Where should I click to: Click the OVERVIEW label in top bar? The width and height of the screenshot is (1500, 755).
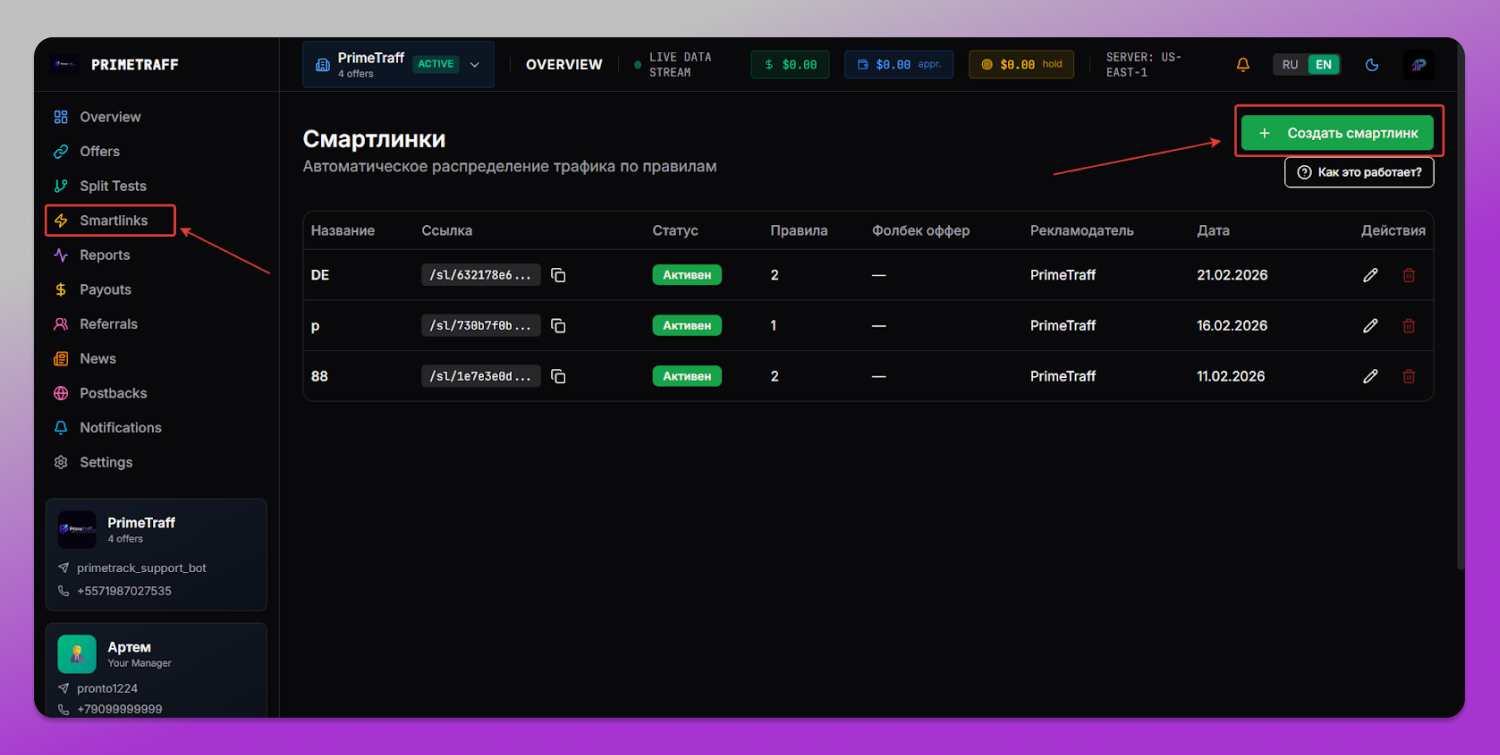pyautogui.click(x=564, y=64)
